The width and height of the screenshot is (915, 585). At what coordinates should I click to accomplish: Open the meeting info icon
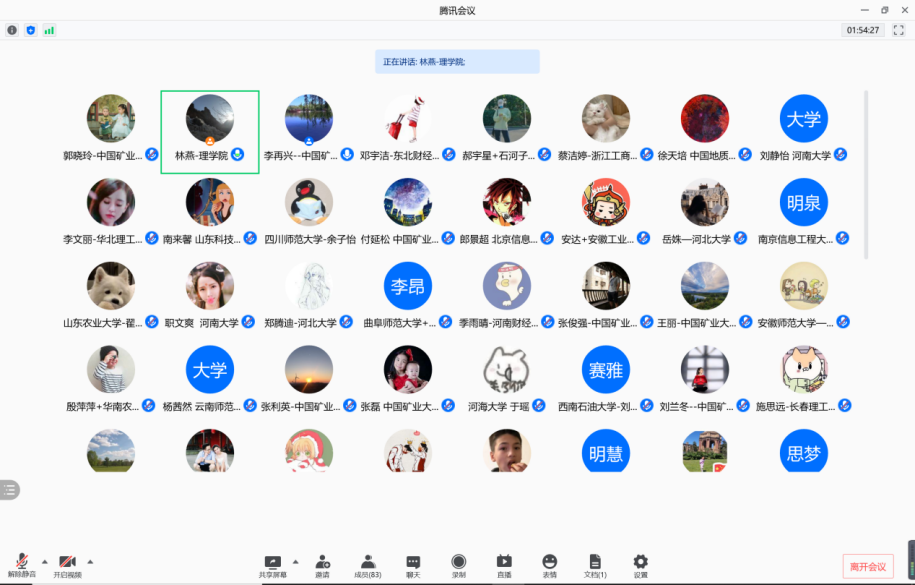tap(12, 30)
